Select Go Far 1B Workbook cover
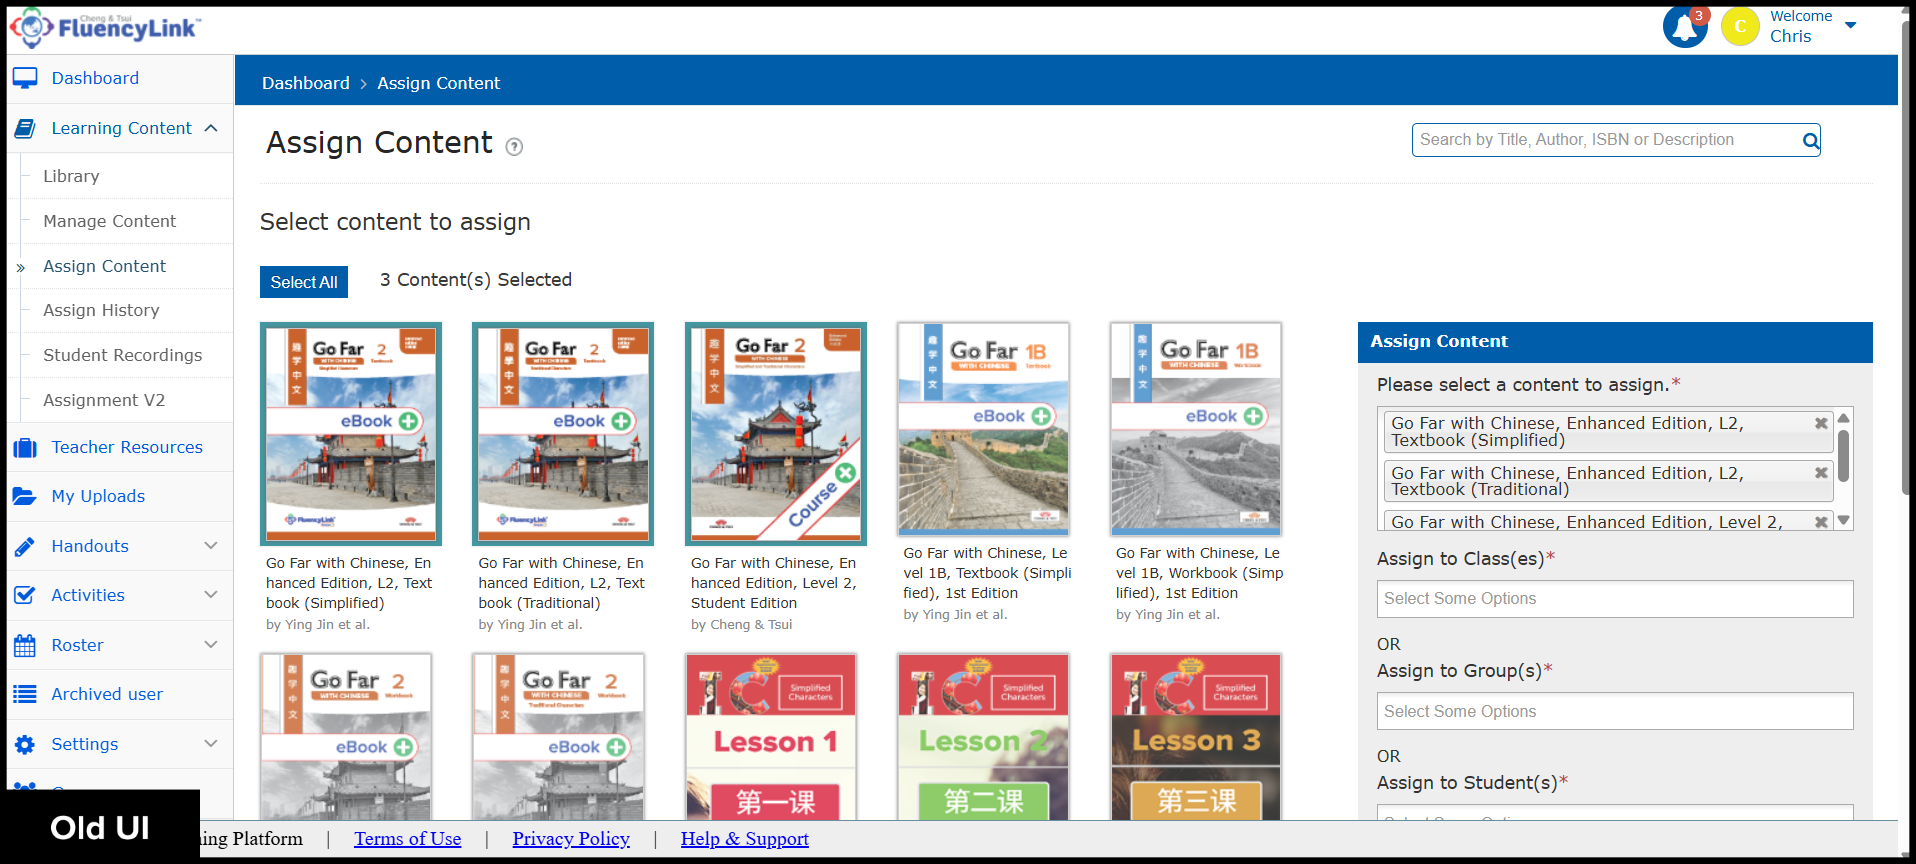The image size is (1916, 864). [x=1196, y=429]
